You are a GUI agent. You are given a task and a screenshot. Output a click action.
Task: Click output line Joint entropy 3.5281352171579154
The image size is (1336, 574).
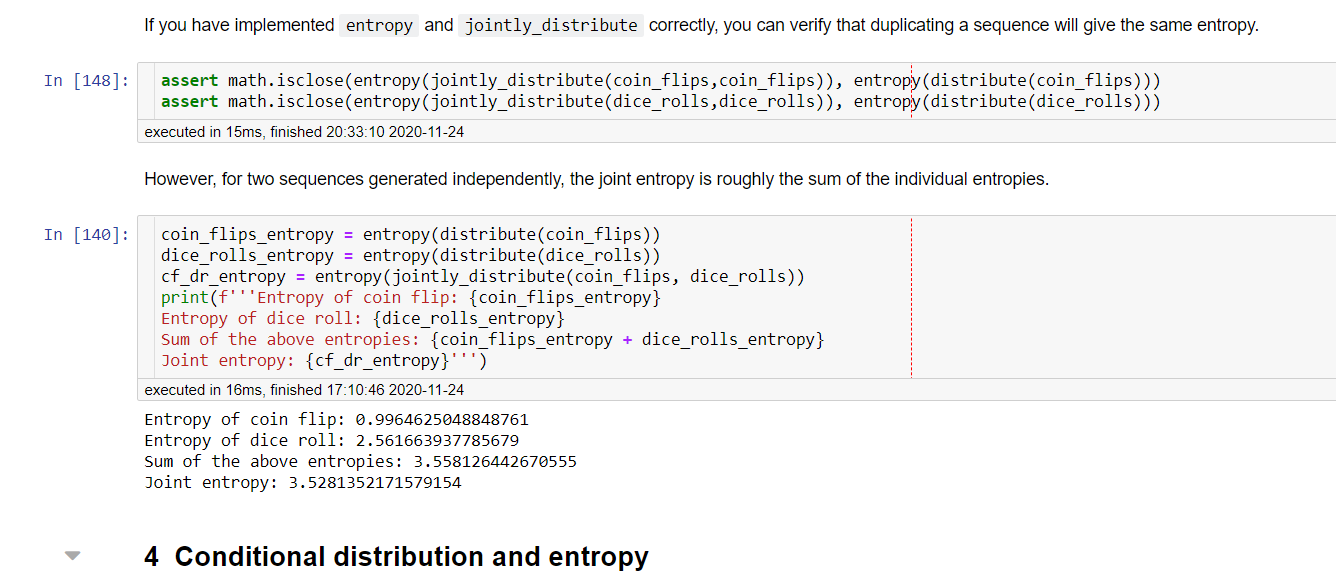tap(303, 483)
